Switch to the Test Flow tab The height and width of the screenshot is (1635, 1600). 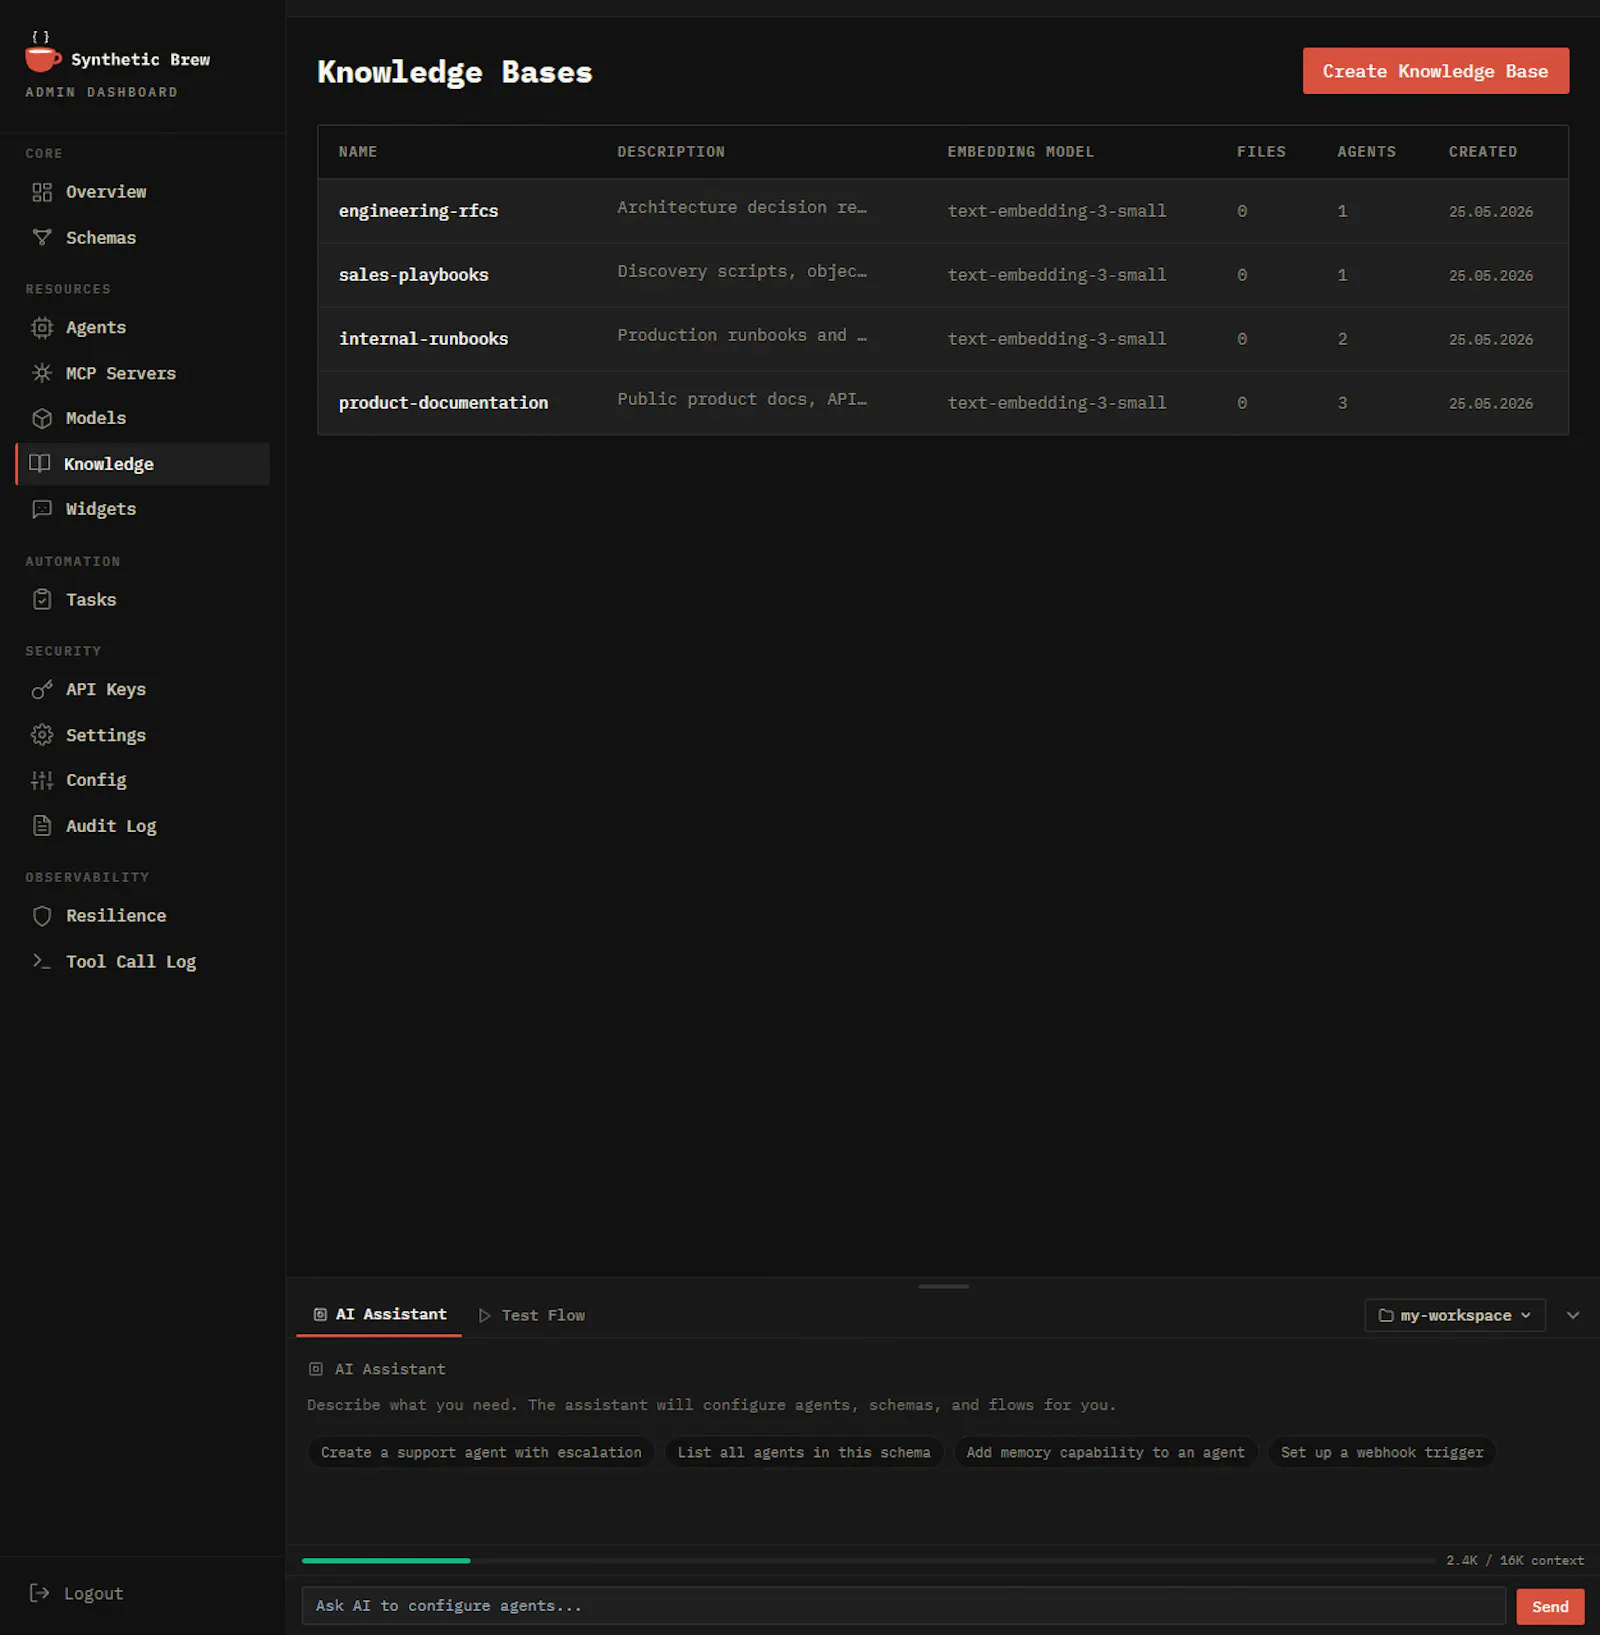(531, 1316)
